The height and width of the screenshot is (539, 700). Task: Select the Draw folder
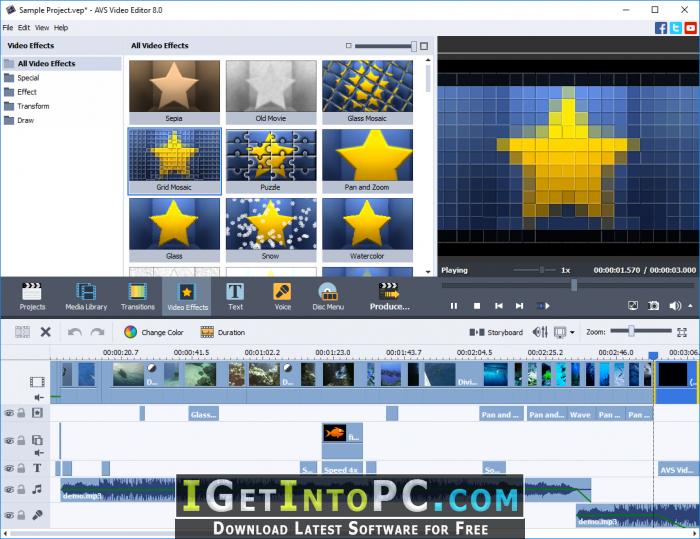click(25, 121)
